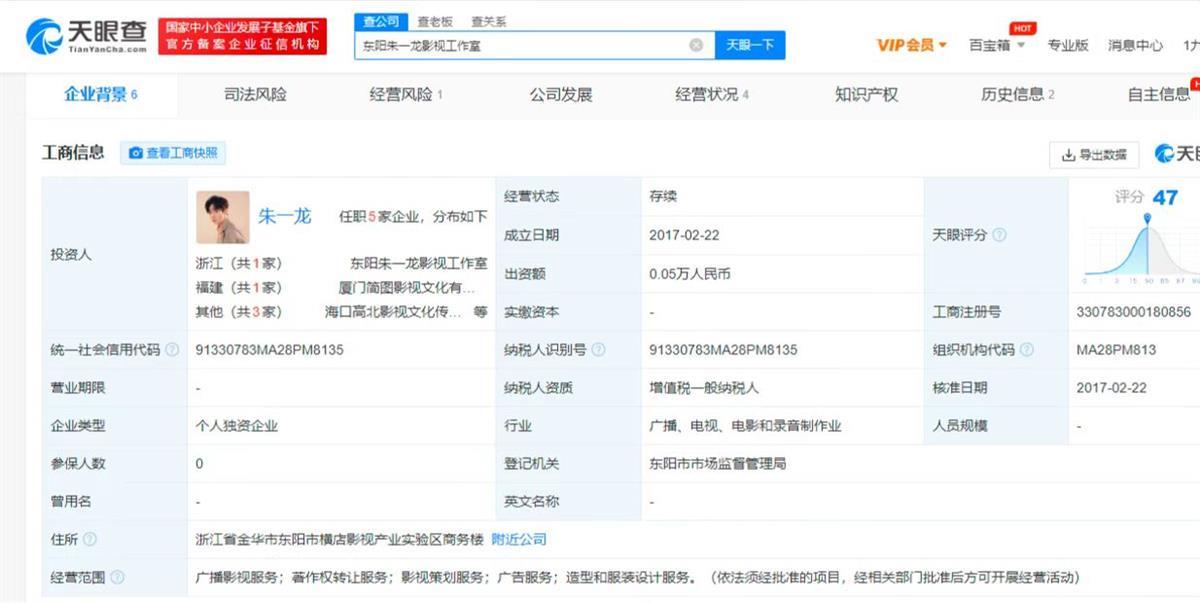Click the 其他（共3家） region entry
The width and height of the screenshot is (1200, 603).
[x=239, y=312]
